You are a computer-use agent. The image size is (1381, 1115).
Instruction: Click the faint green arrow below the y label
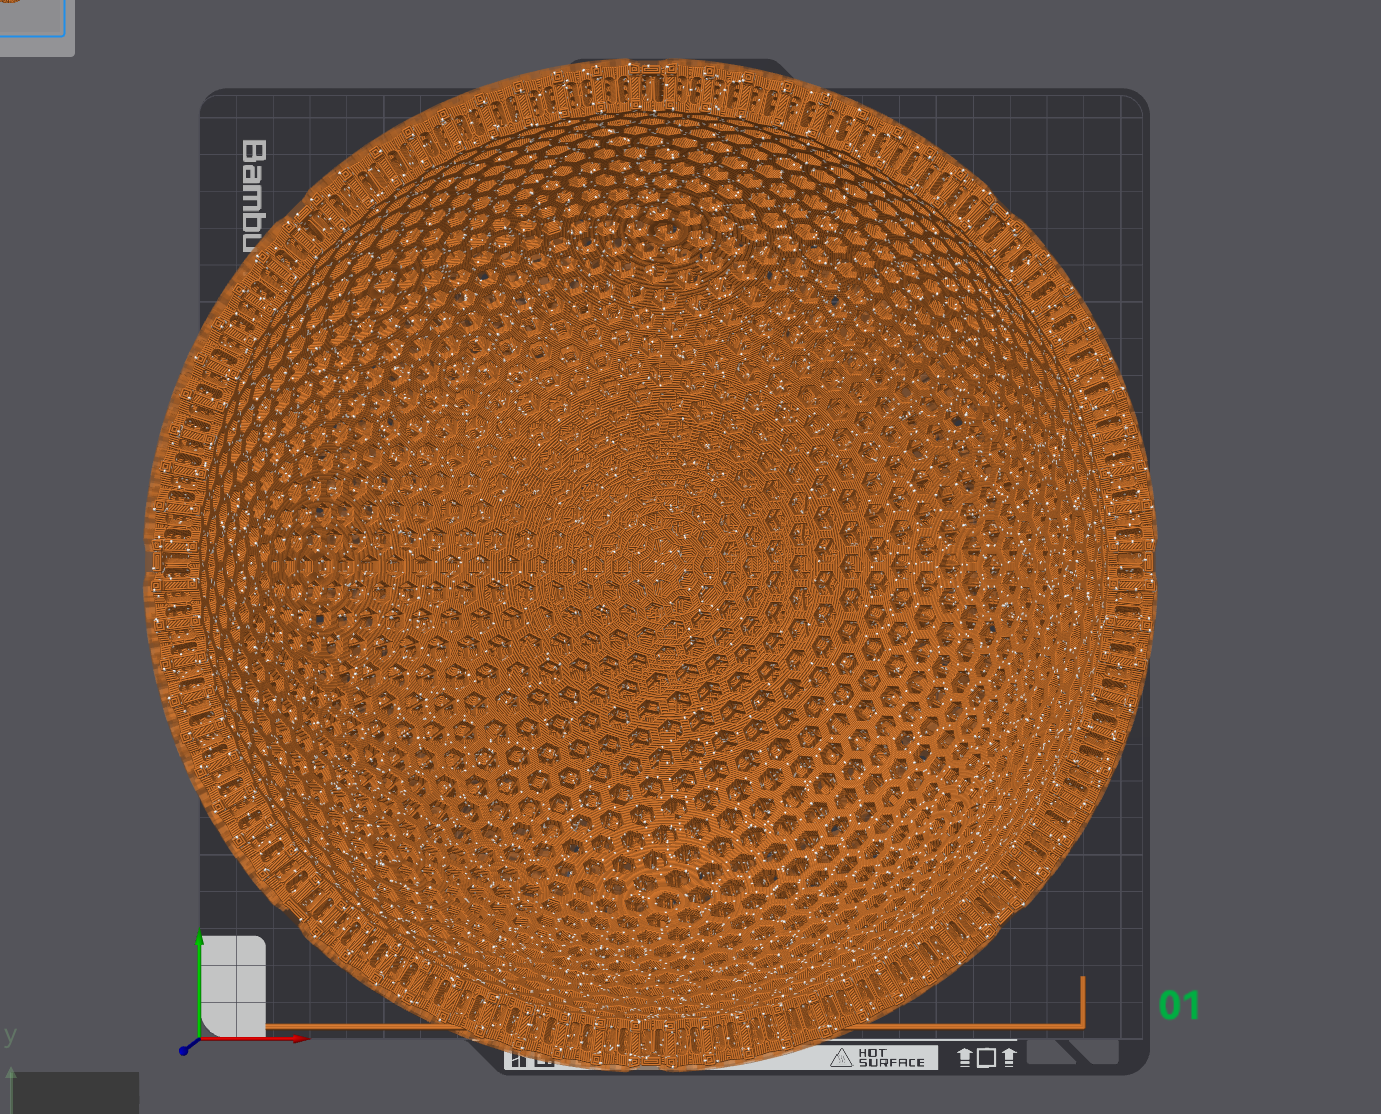11,1078
